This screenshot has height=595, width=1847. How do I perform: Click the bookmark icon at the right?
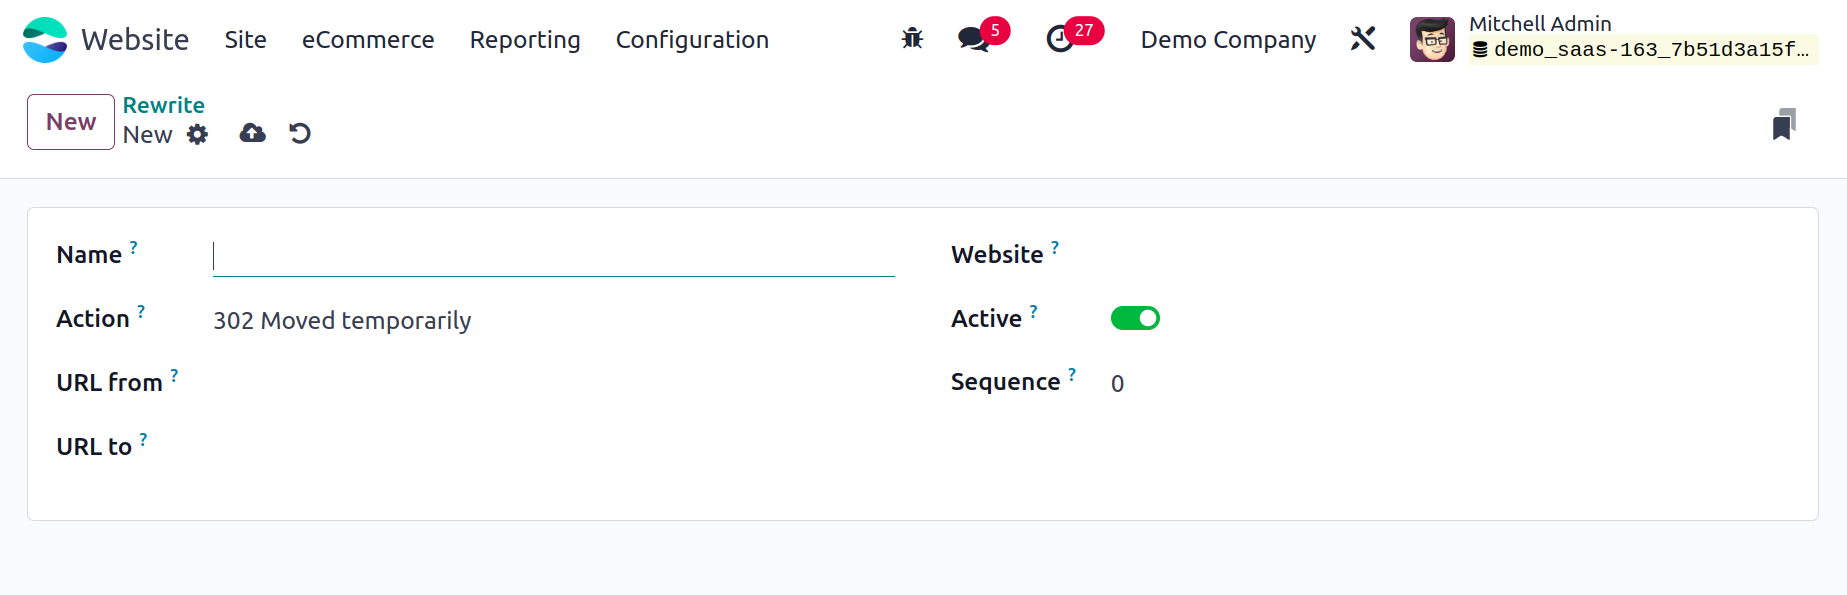pos(1784,124)
